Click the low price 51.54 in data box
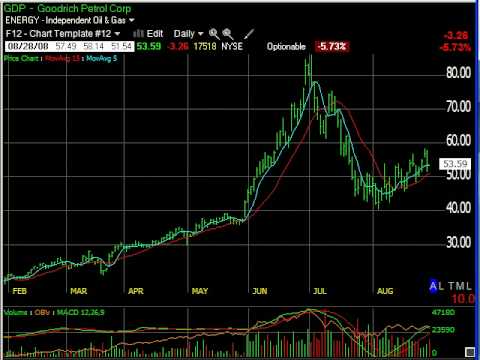Screen dimensions: 480x360 tap(121, 46)
